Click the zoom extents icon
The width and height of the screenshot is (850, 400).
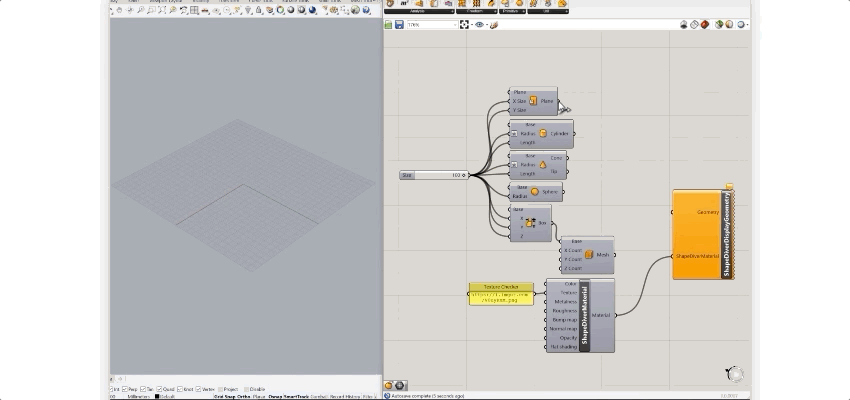coord(464,24)
